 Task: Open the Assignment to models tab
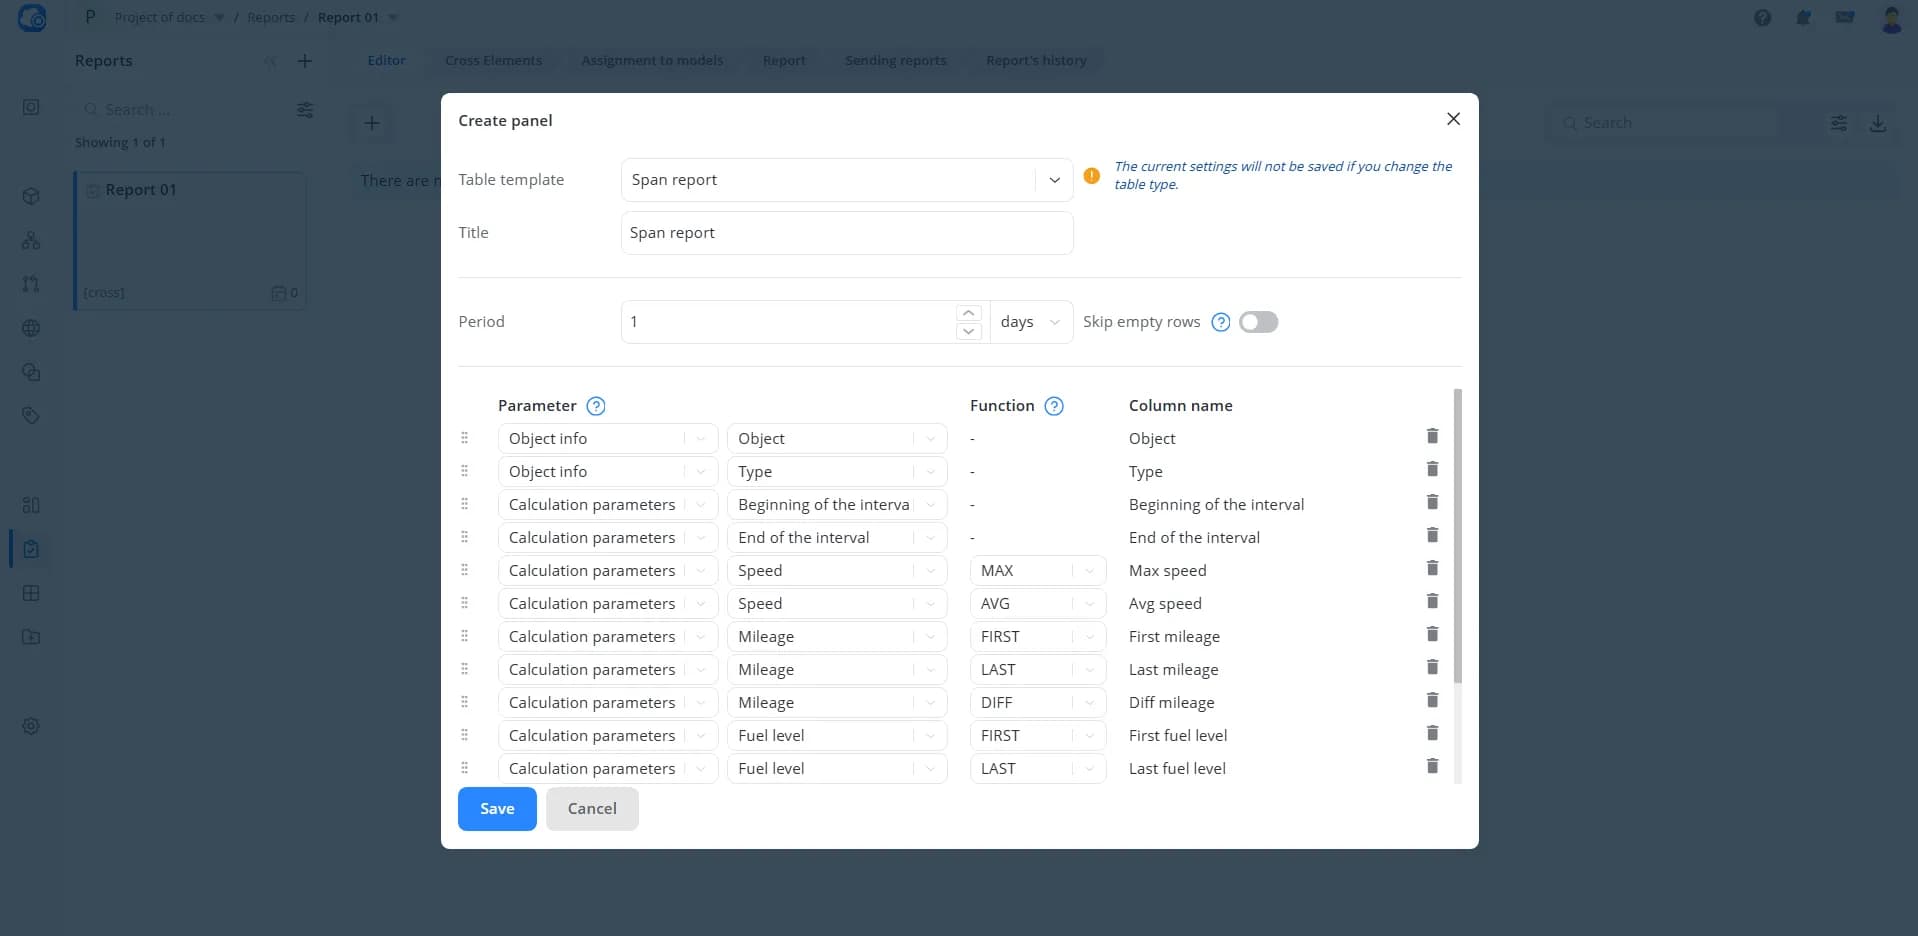pos(652,60)
